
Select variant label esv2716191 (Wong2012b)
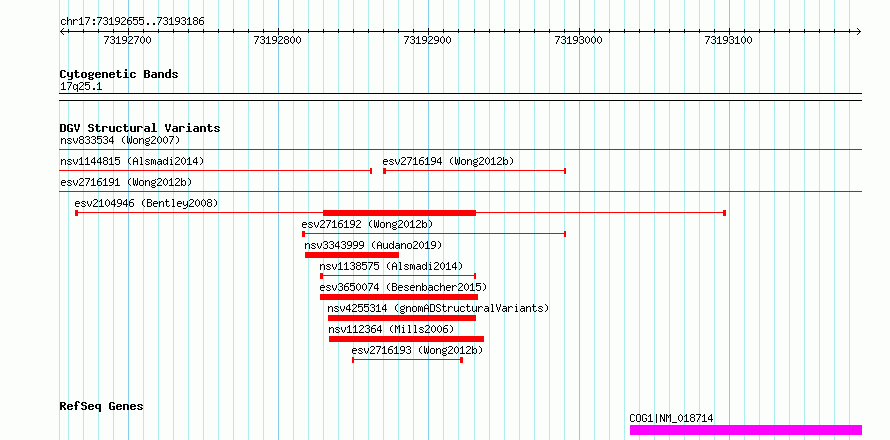(x=126, y=183)
